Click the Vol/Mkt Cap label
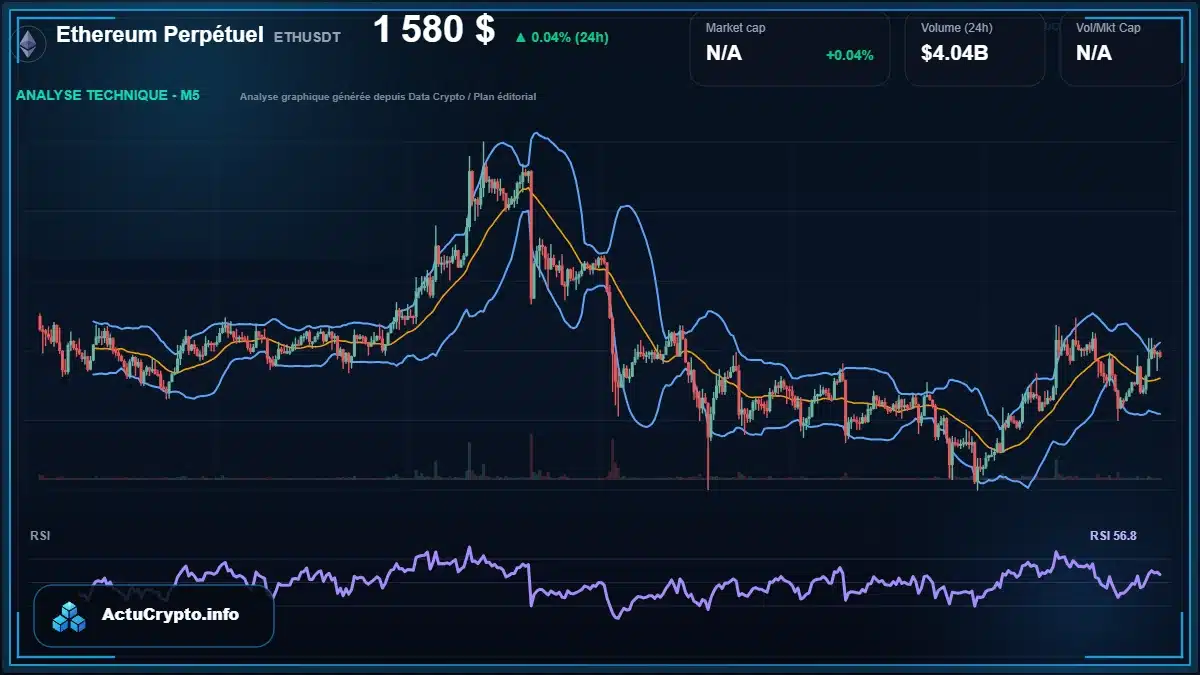Screen dimensions: 1200x675 1108,28
